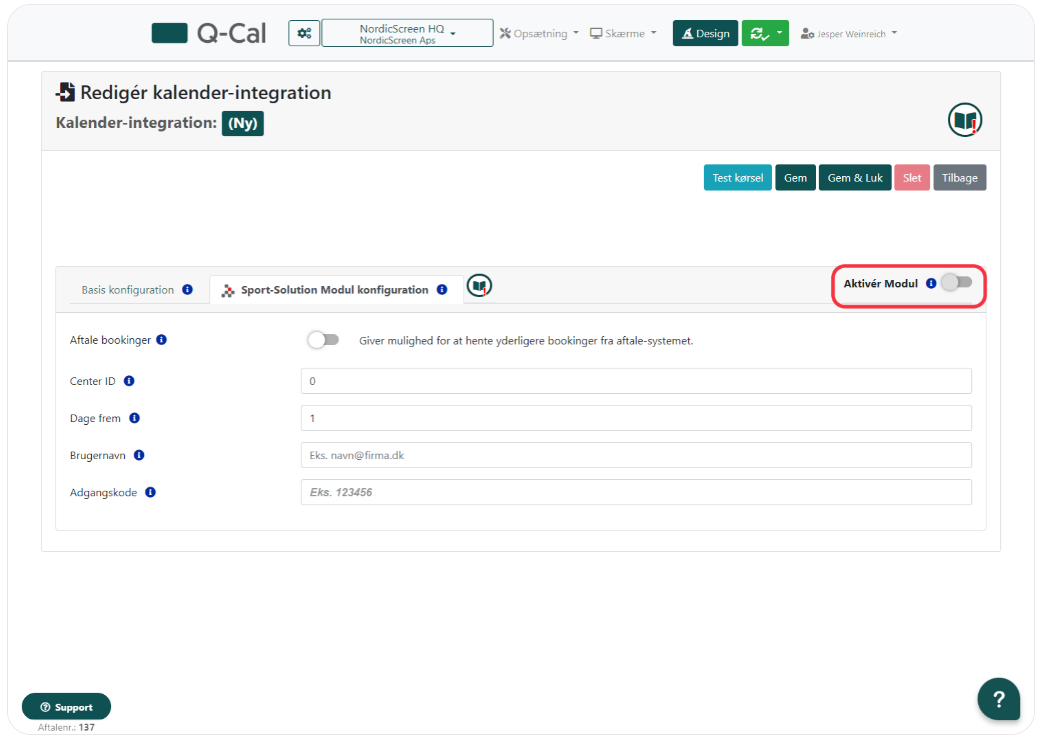Screen dimensions: 1038x741
Task: Click info icon beside Adgangskode
Action: coord(150,492)
